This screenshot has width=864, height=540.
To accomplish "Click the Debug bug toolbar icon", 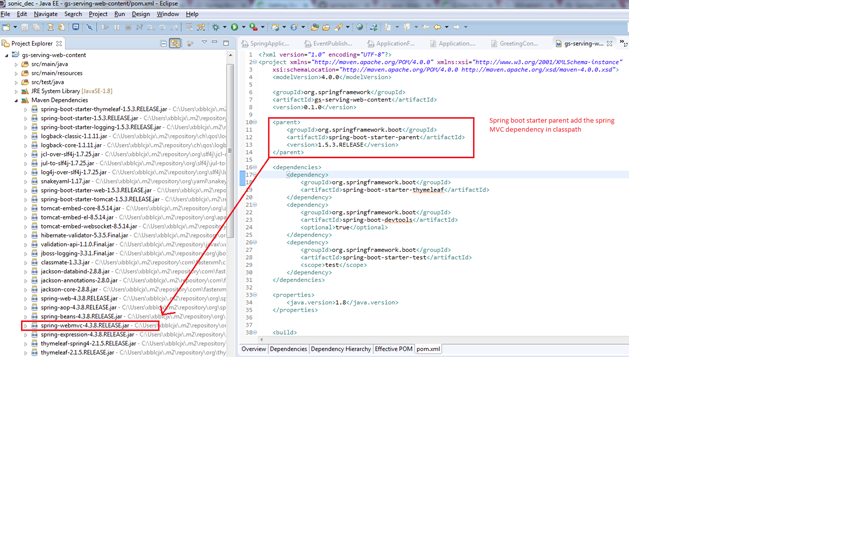I will (x=215, y=27).
